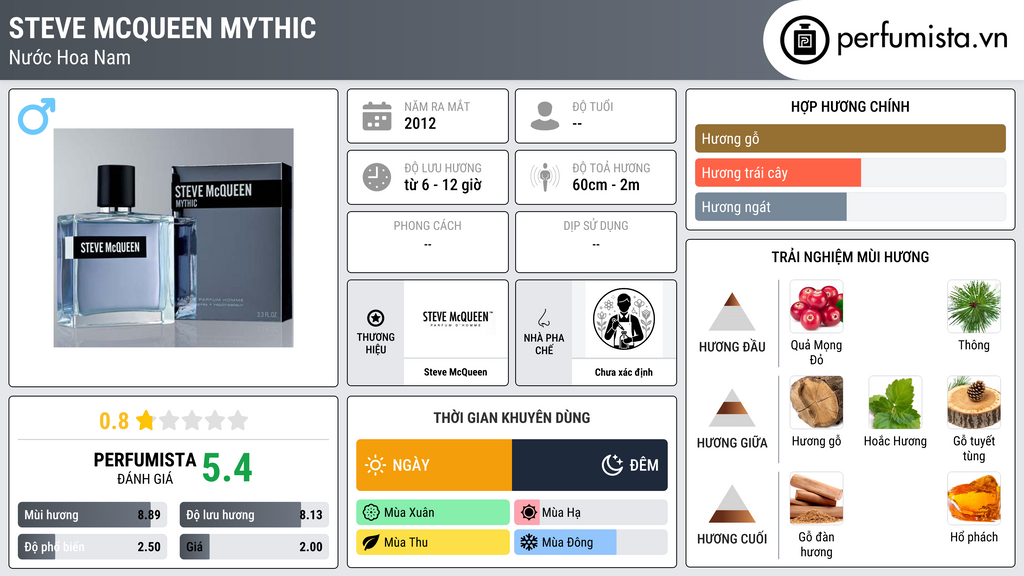1024x576 pixels.
Task: Click the clock icon beside Độ lưu hương
Action: click(x=377, y=177)
